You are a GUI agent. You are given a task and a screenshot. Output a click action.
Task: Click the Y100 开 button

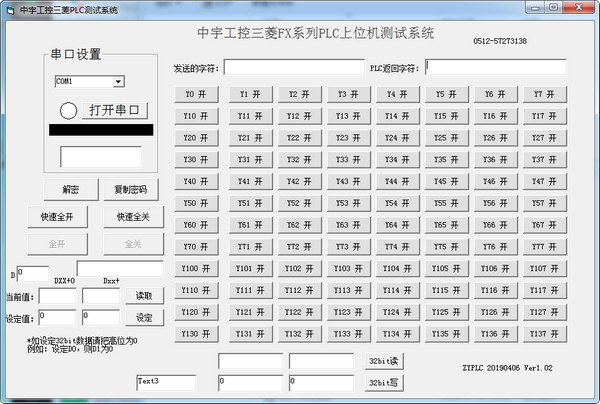point(196,269)
